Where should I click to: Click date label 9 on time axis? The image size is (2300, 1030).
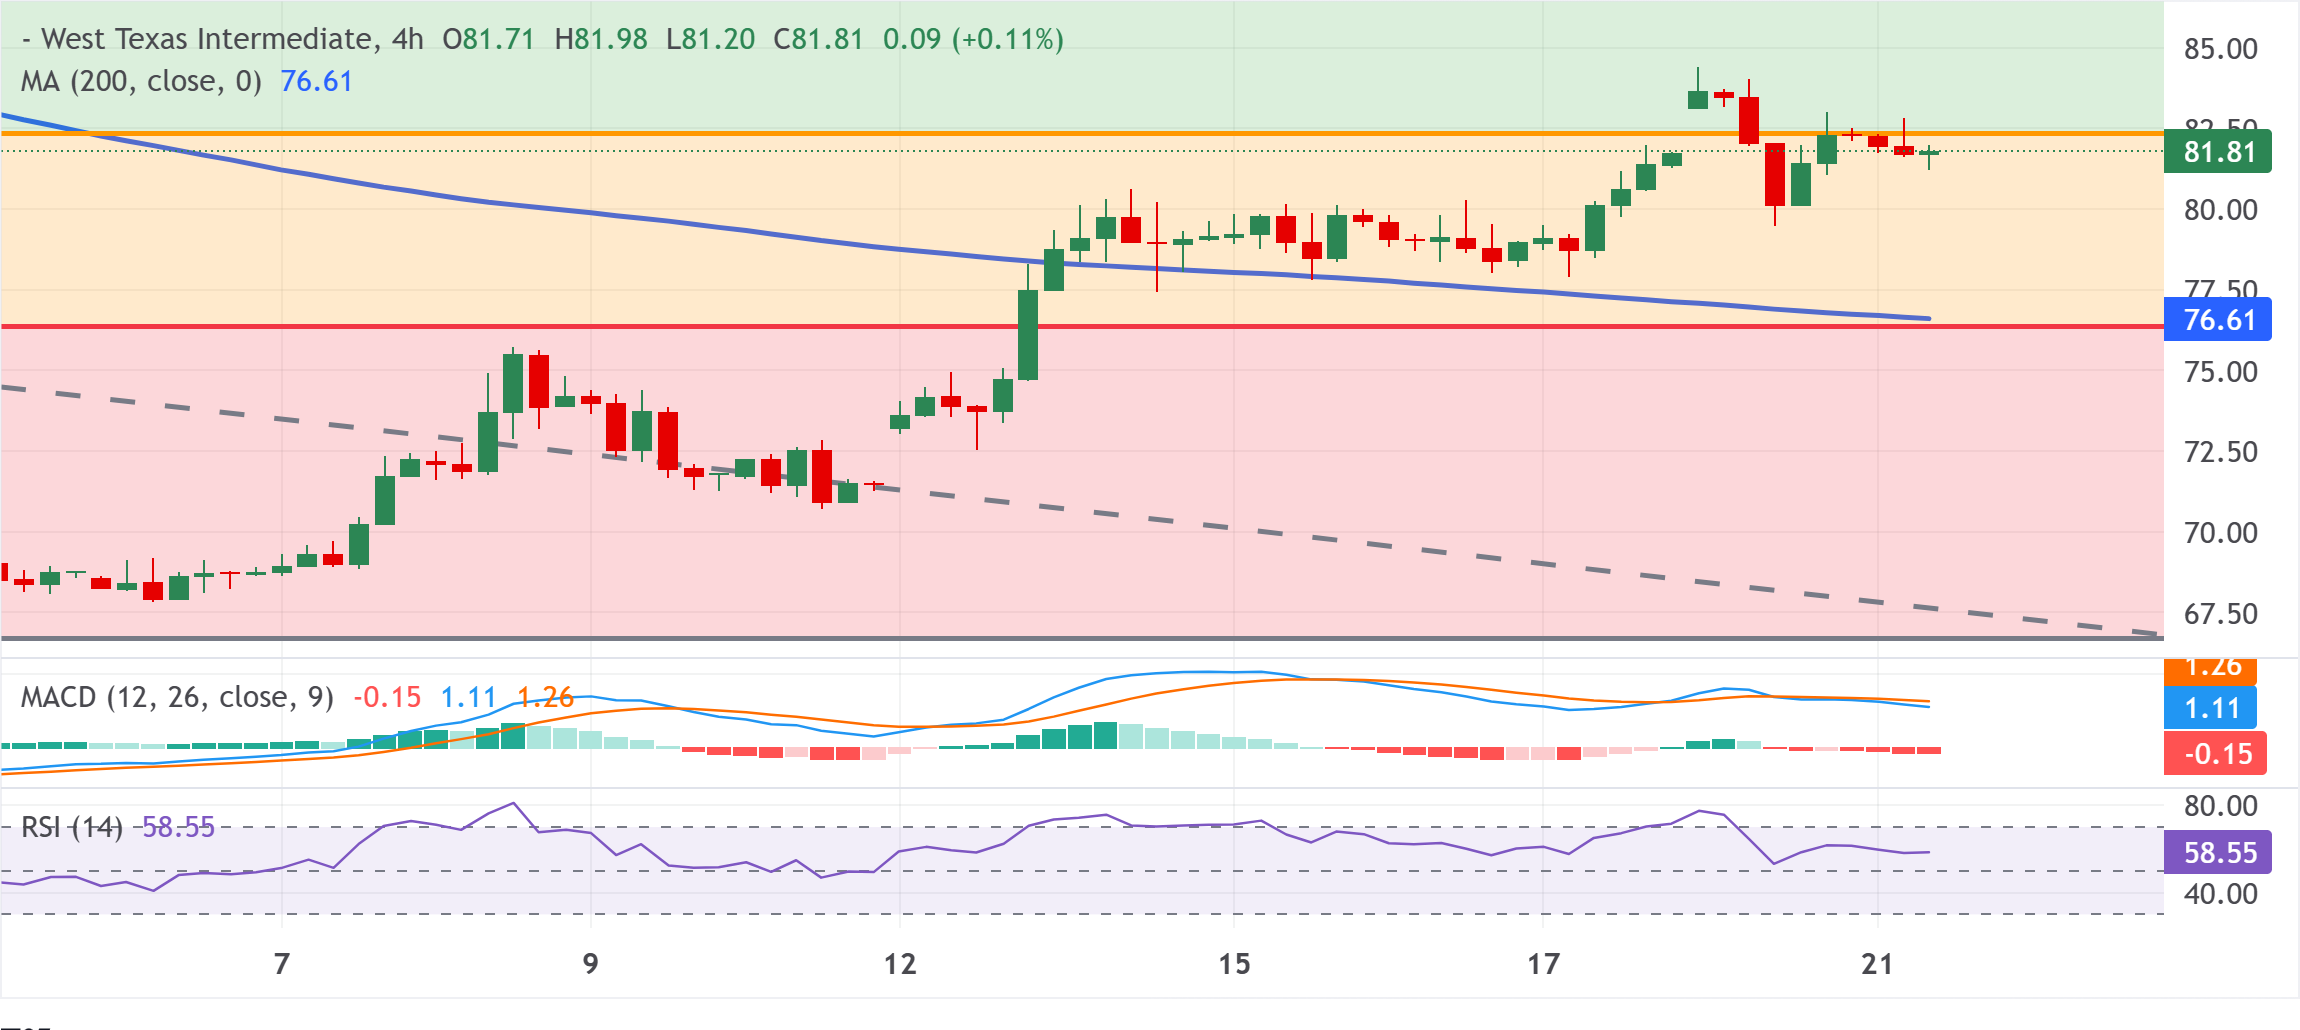point(591,964)
